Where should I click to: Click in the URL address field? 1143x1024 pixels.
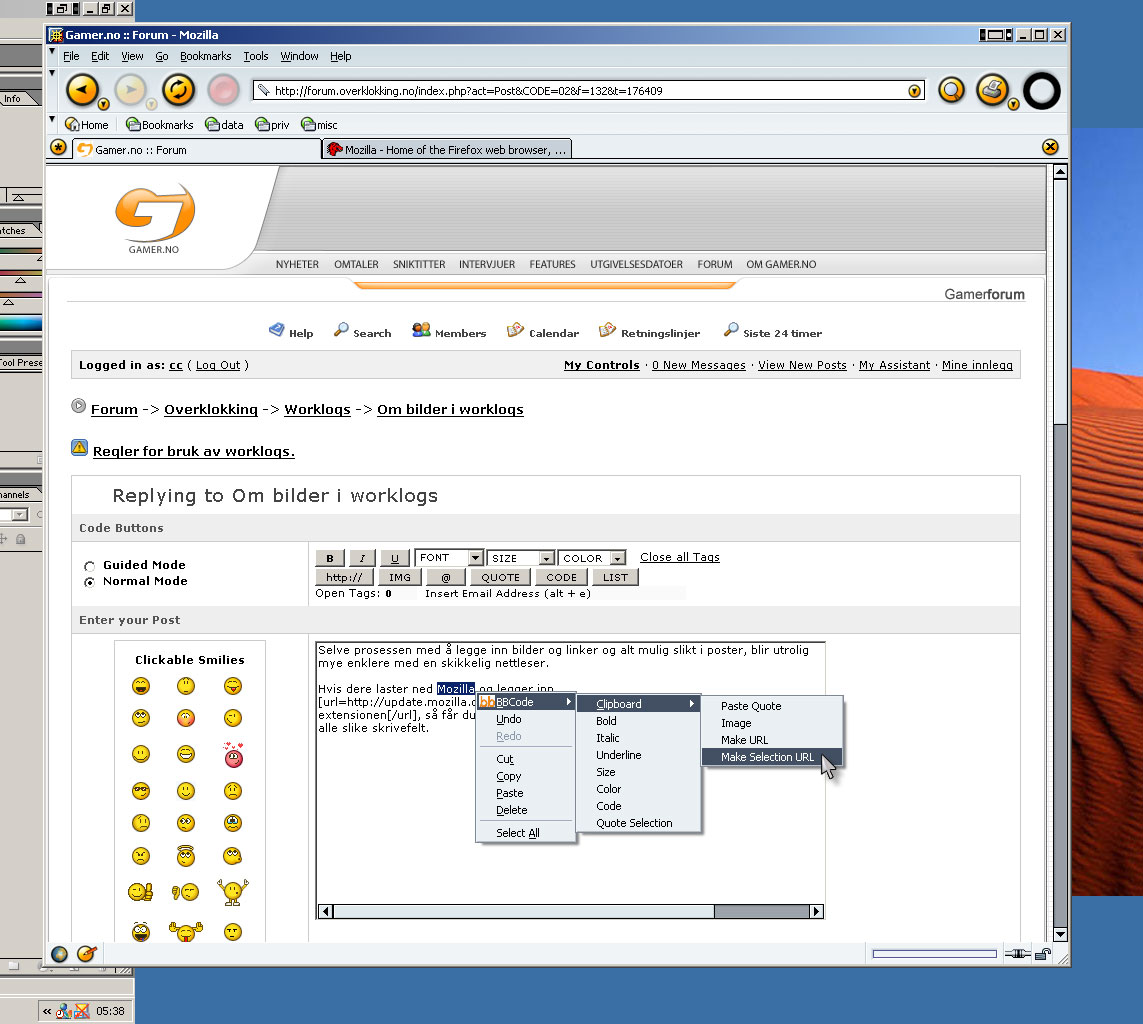[588, 91]
